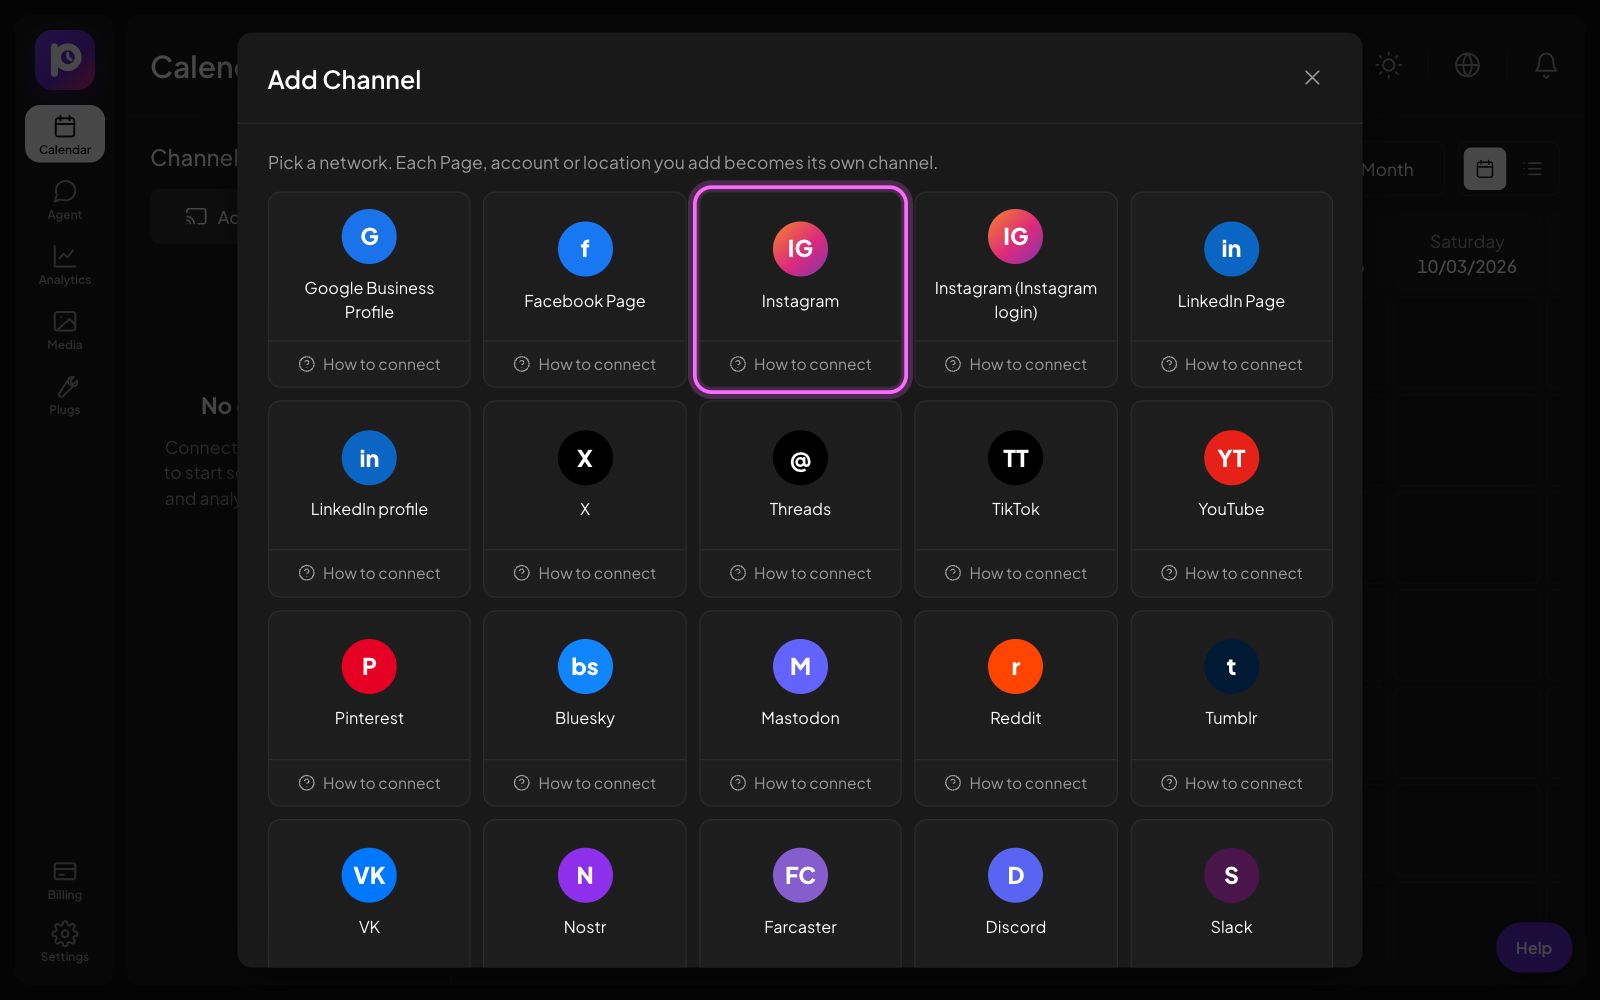Open the Agent sidebar section

click(x=65, y=200)
